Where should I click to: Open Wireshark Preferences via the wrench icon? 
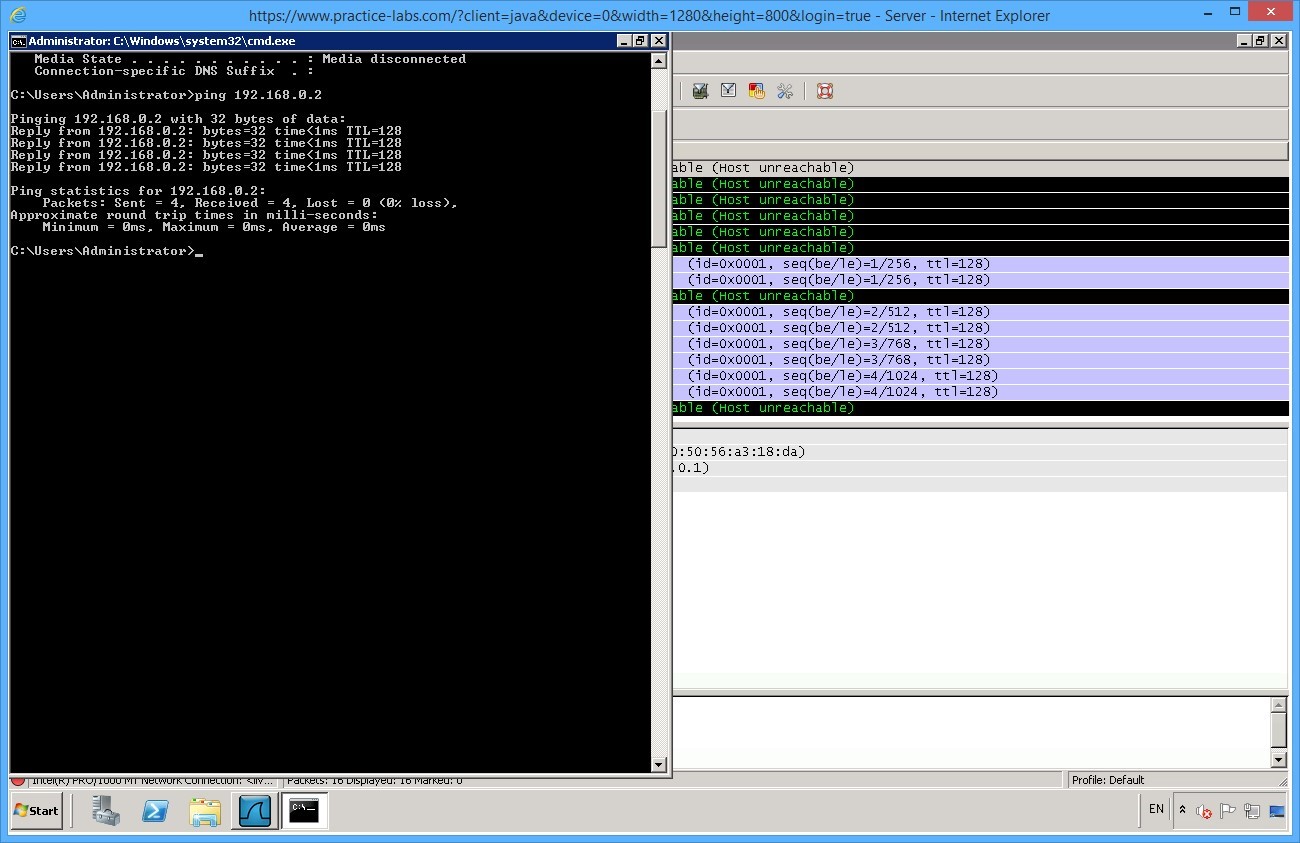pos(785,90)
